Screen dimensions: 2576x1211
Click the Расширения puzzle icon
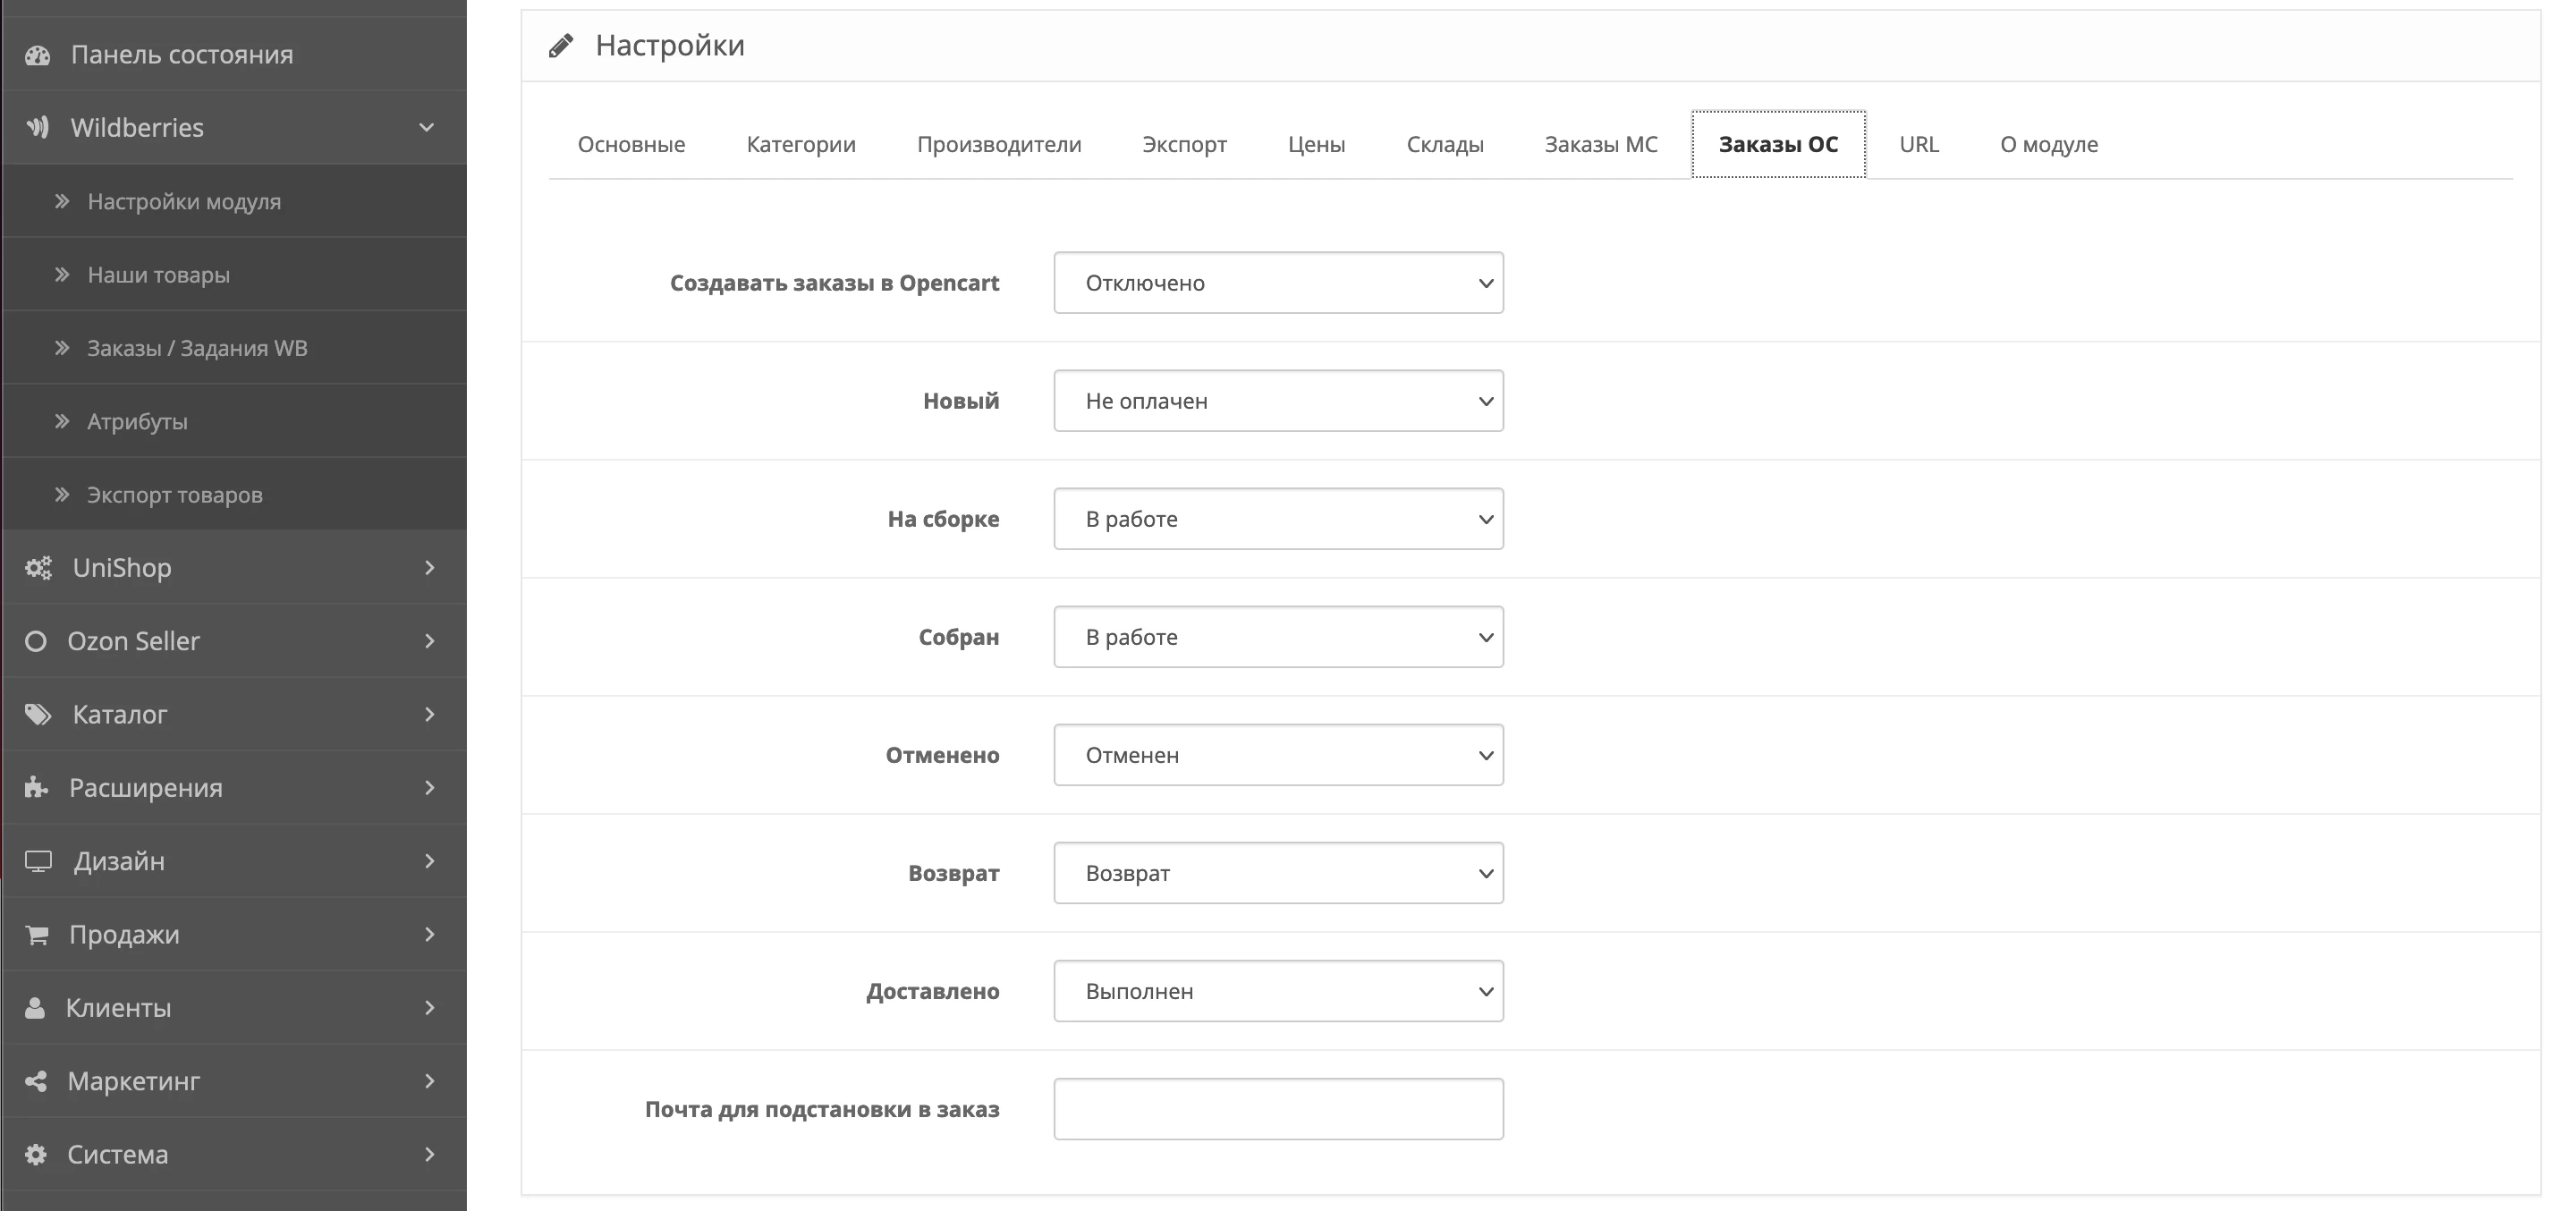point(36,787)
